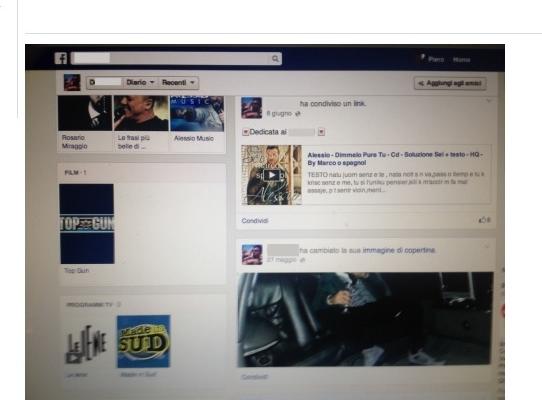Click the Facebook logo icon
The height and width of the screenshot is (400, 542).
click(61, 58)
